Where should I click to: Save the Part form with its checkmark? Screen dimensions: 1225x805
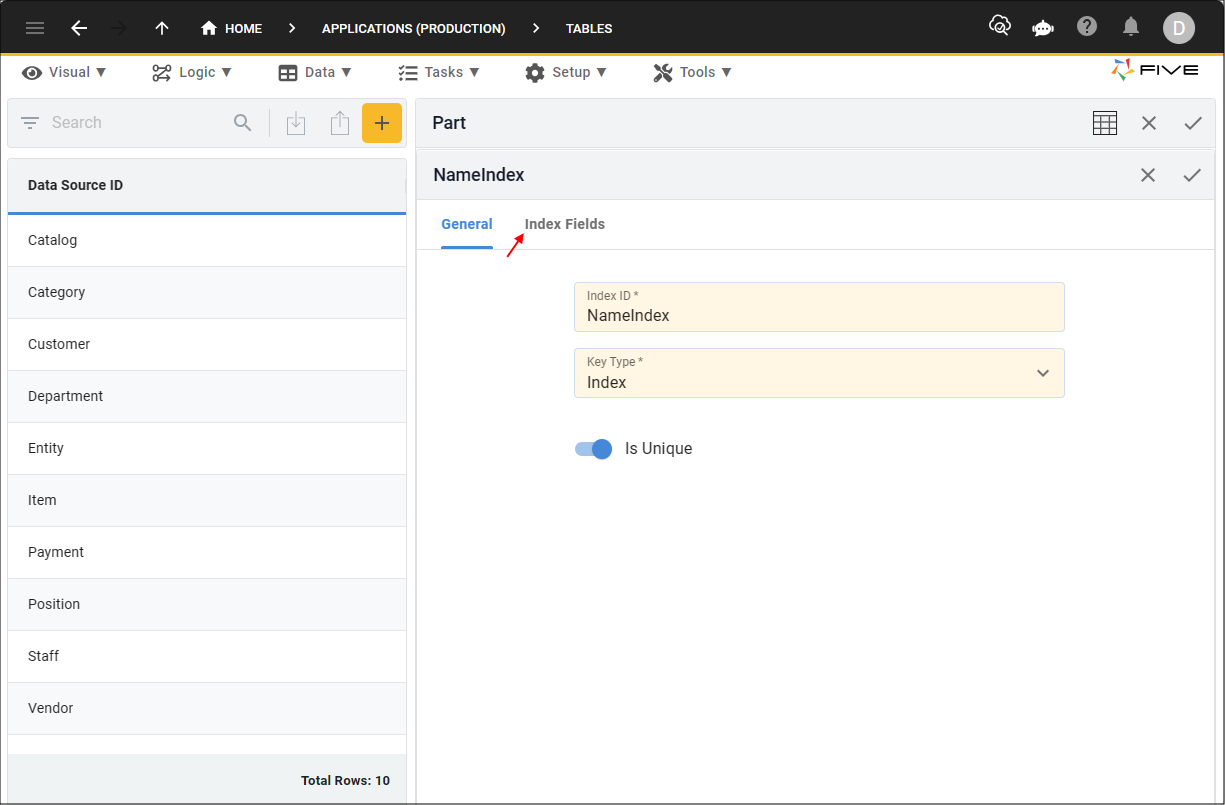tap(1193, 123)
